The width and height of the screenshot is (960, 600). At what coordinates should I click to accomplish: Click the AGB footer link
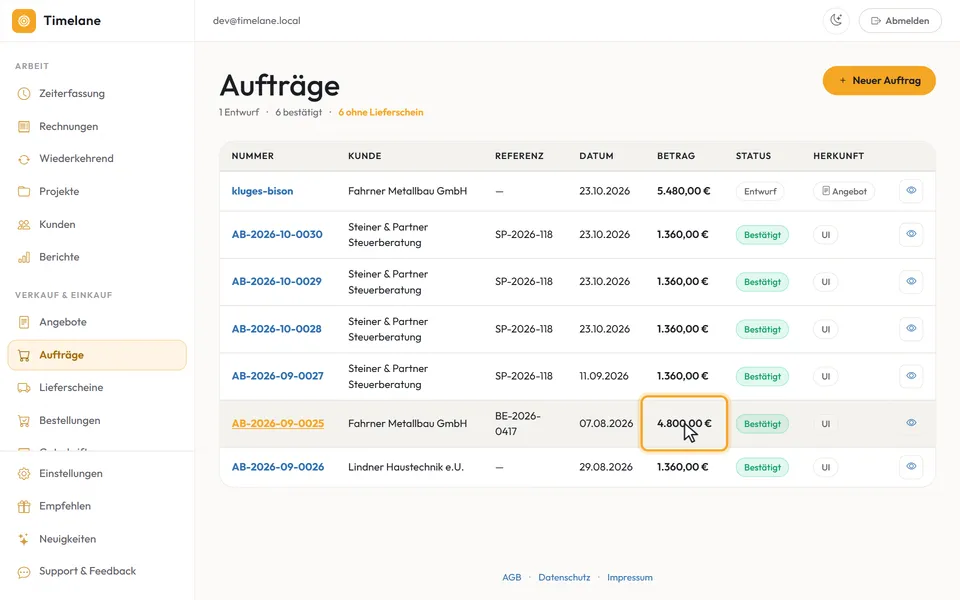point(512,577)
